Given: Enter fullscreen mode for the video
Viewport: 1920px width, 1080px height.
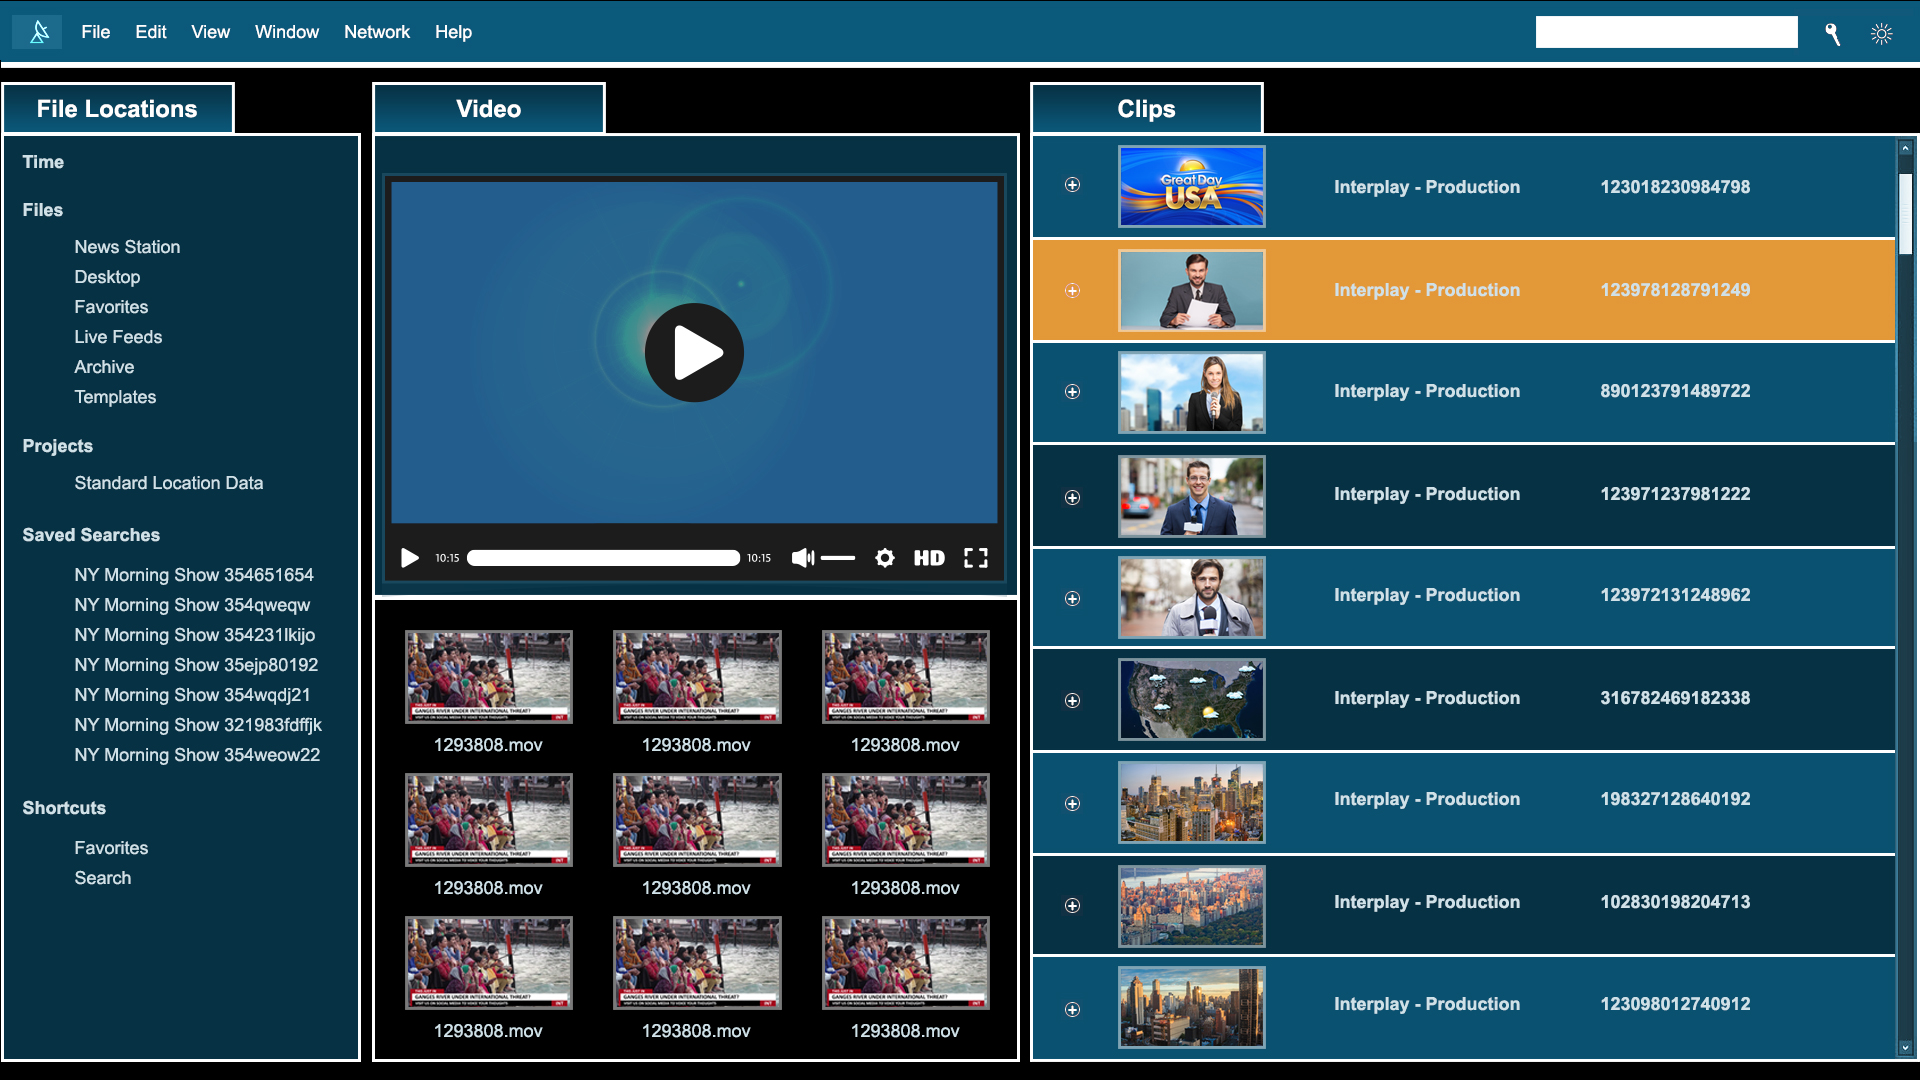Looking at the screenshot, I should [x=975, y=558].
